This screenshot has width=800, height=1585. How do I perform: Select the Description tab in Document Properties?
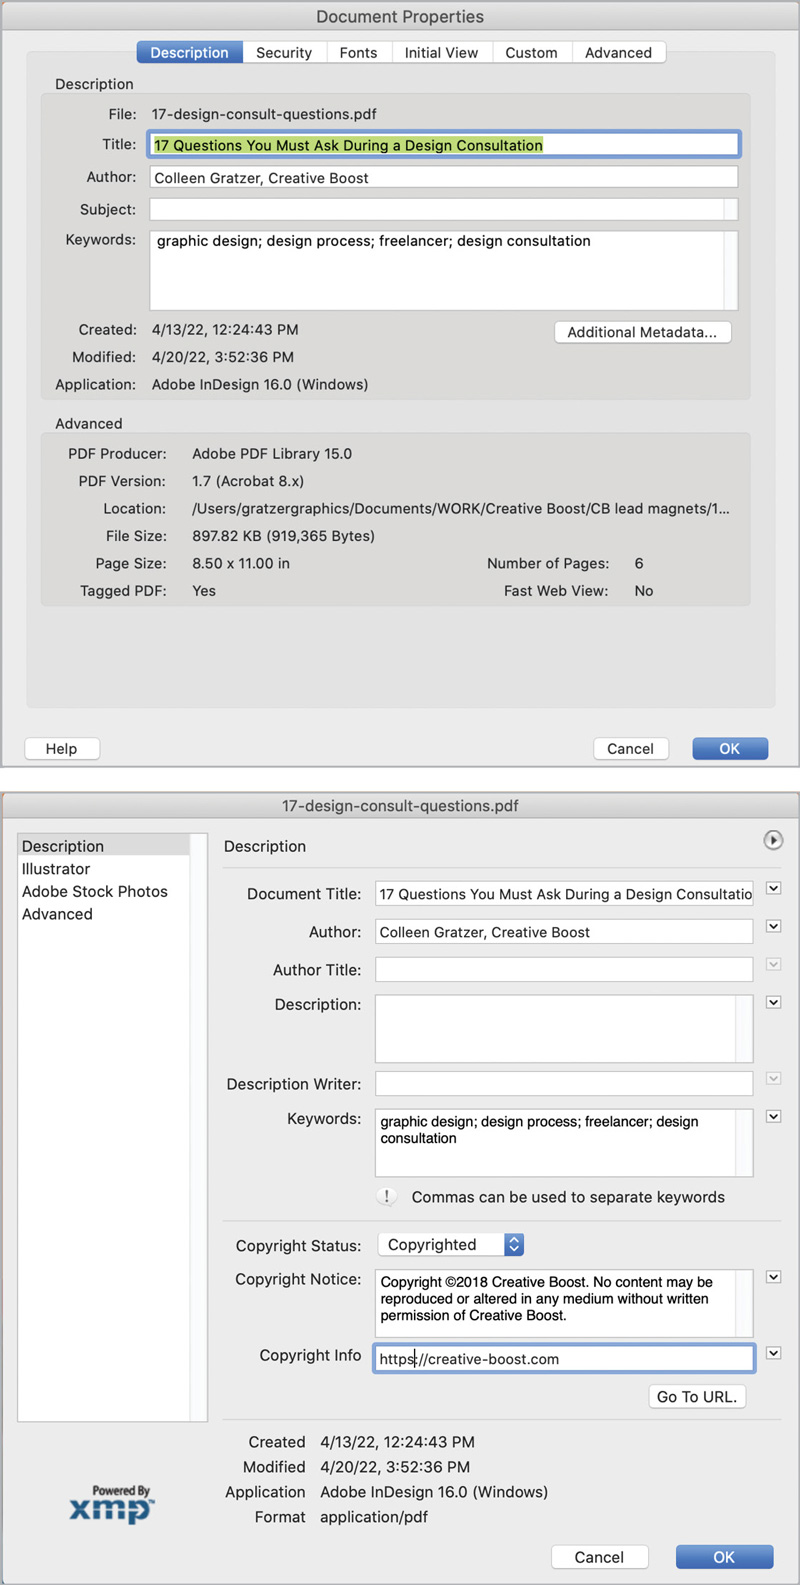(x=189, y=53)
